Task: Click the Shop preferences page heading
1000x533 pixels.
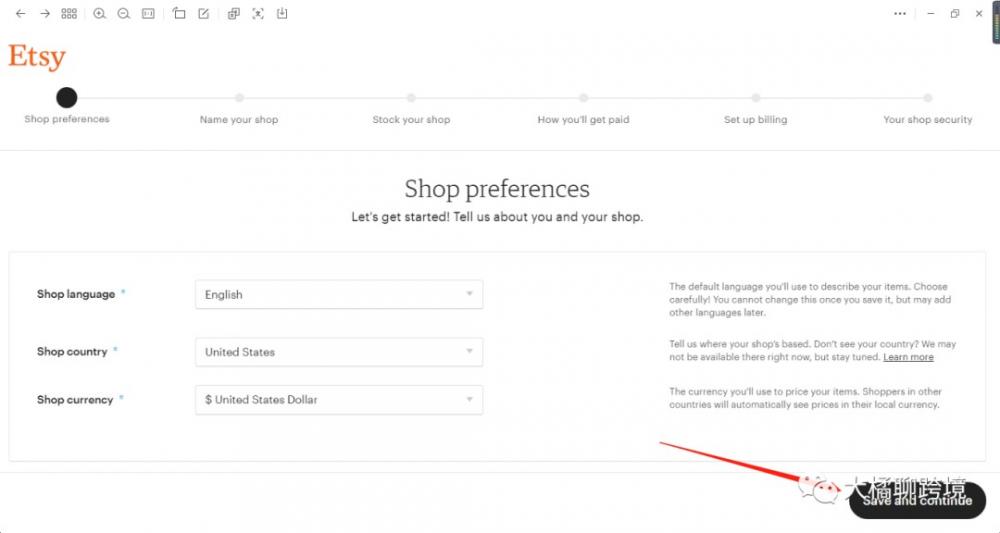Action: (497, 189)
